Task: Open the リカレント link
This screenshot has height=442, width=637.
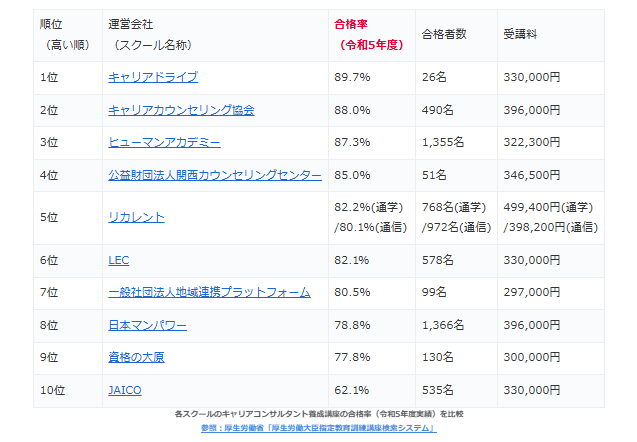Action: click(136, 217)
